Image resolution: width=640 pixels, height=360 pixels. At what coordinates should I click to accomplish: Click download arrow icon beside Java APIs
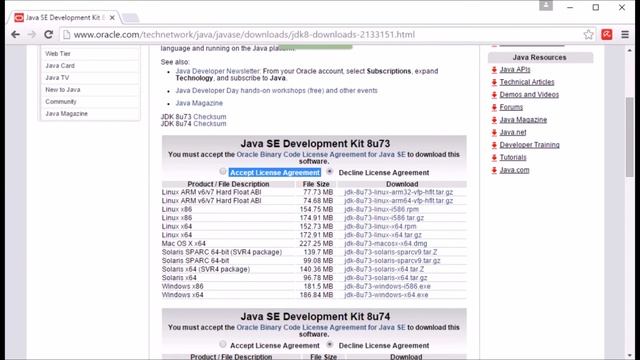(x=494, y=70)
